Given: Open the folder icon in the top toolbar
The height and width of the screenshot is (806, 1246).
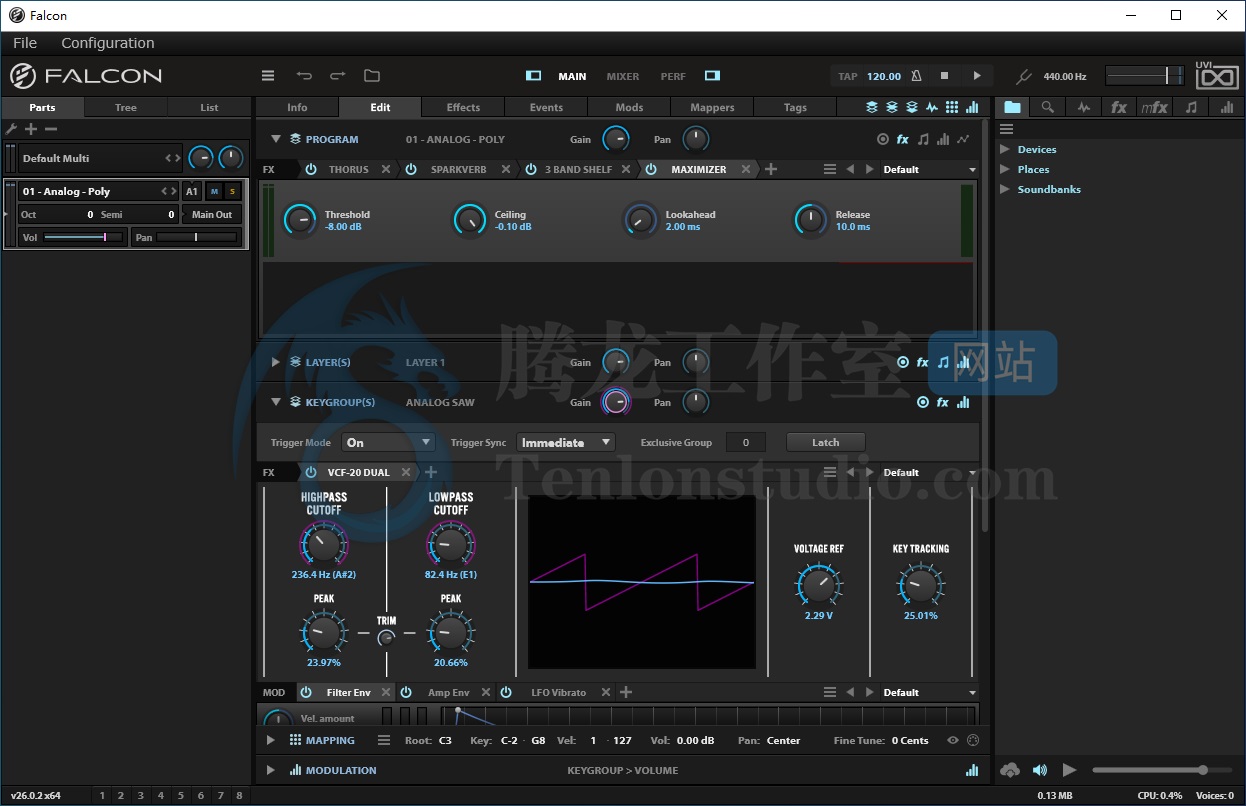Looking at the screenshot, I should pyautogui.click(x=372, y=76).
